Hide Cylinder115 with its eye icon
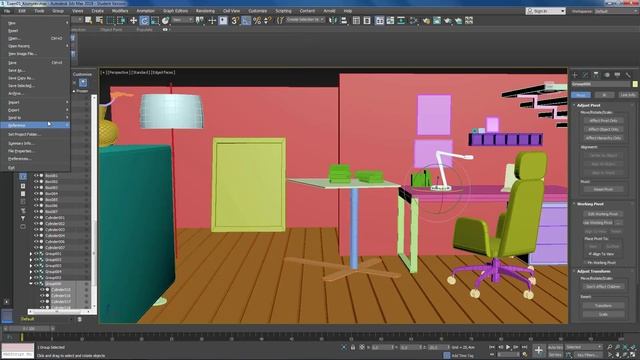The image size is (640, 360). [x=42, y=289]
